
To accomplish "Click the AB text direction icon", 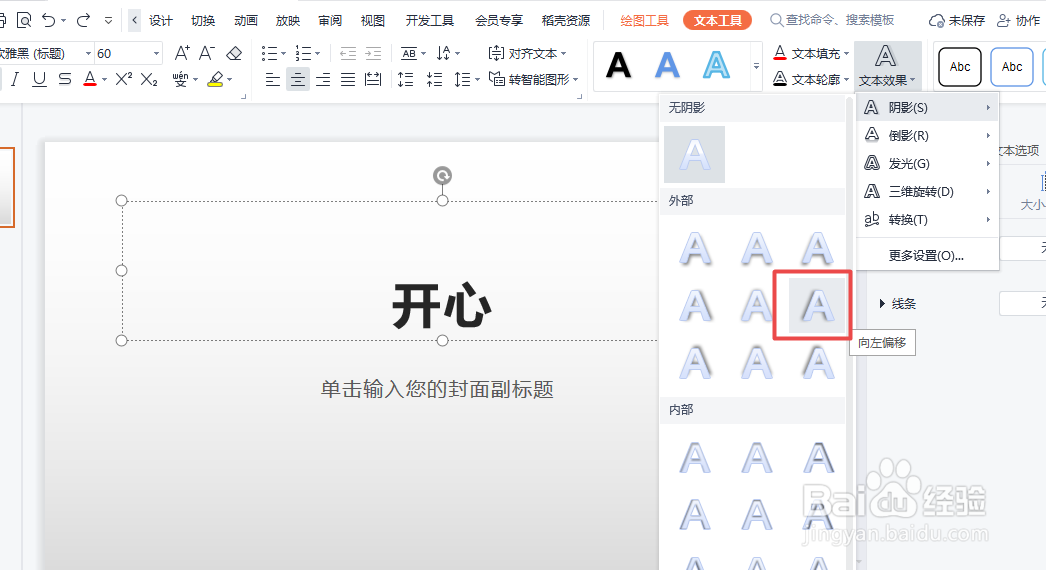I will (x=409, y=53).
